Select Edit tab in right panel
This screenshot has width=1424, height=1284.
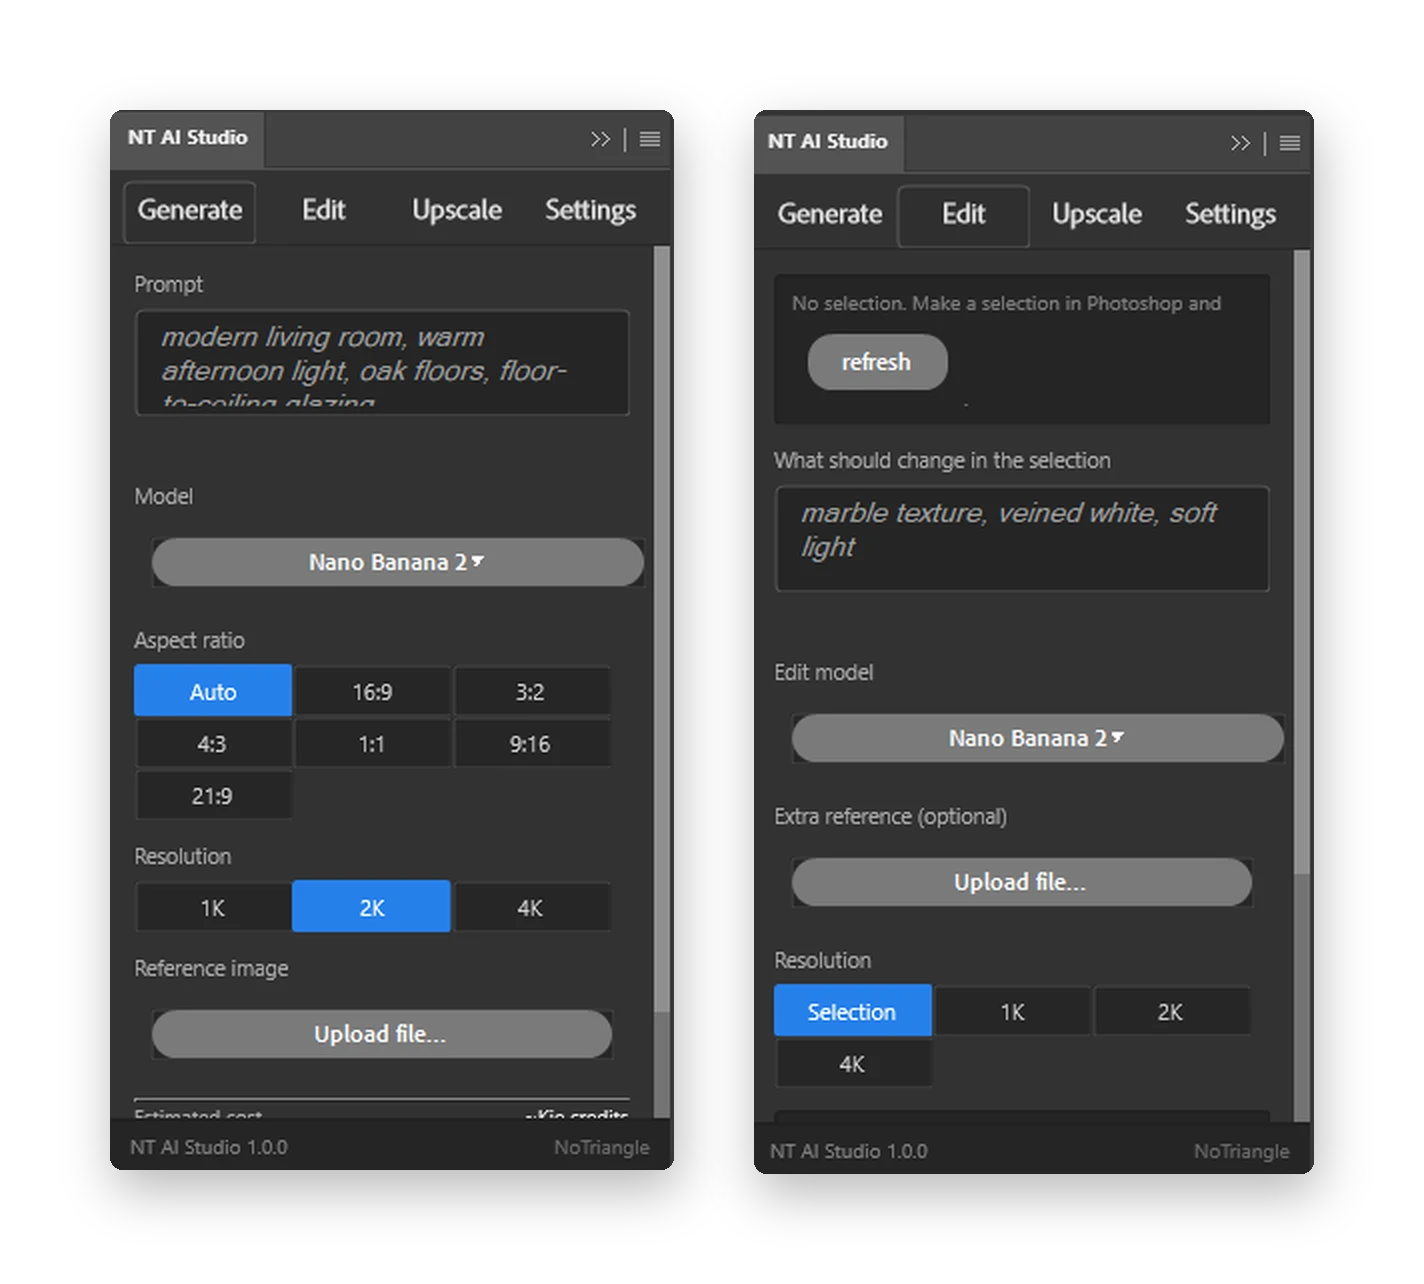click(x=964, y=215)
